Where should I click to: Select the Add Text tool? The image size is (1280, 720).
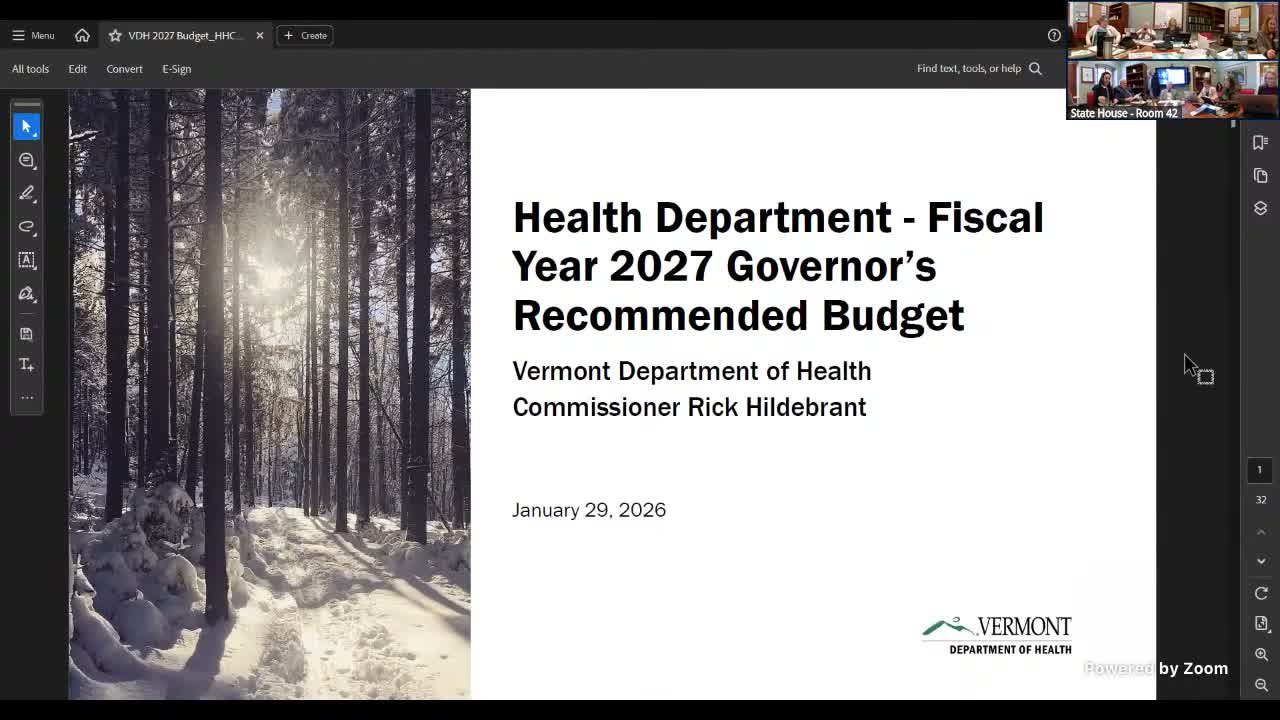coord(26,364)
